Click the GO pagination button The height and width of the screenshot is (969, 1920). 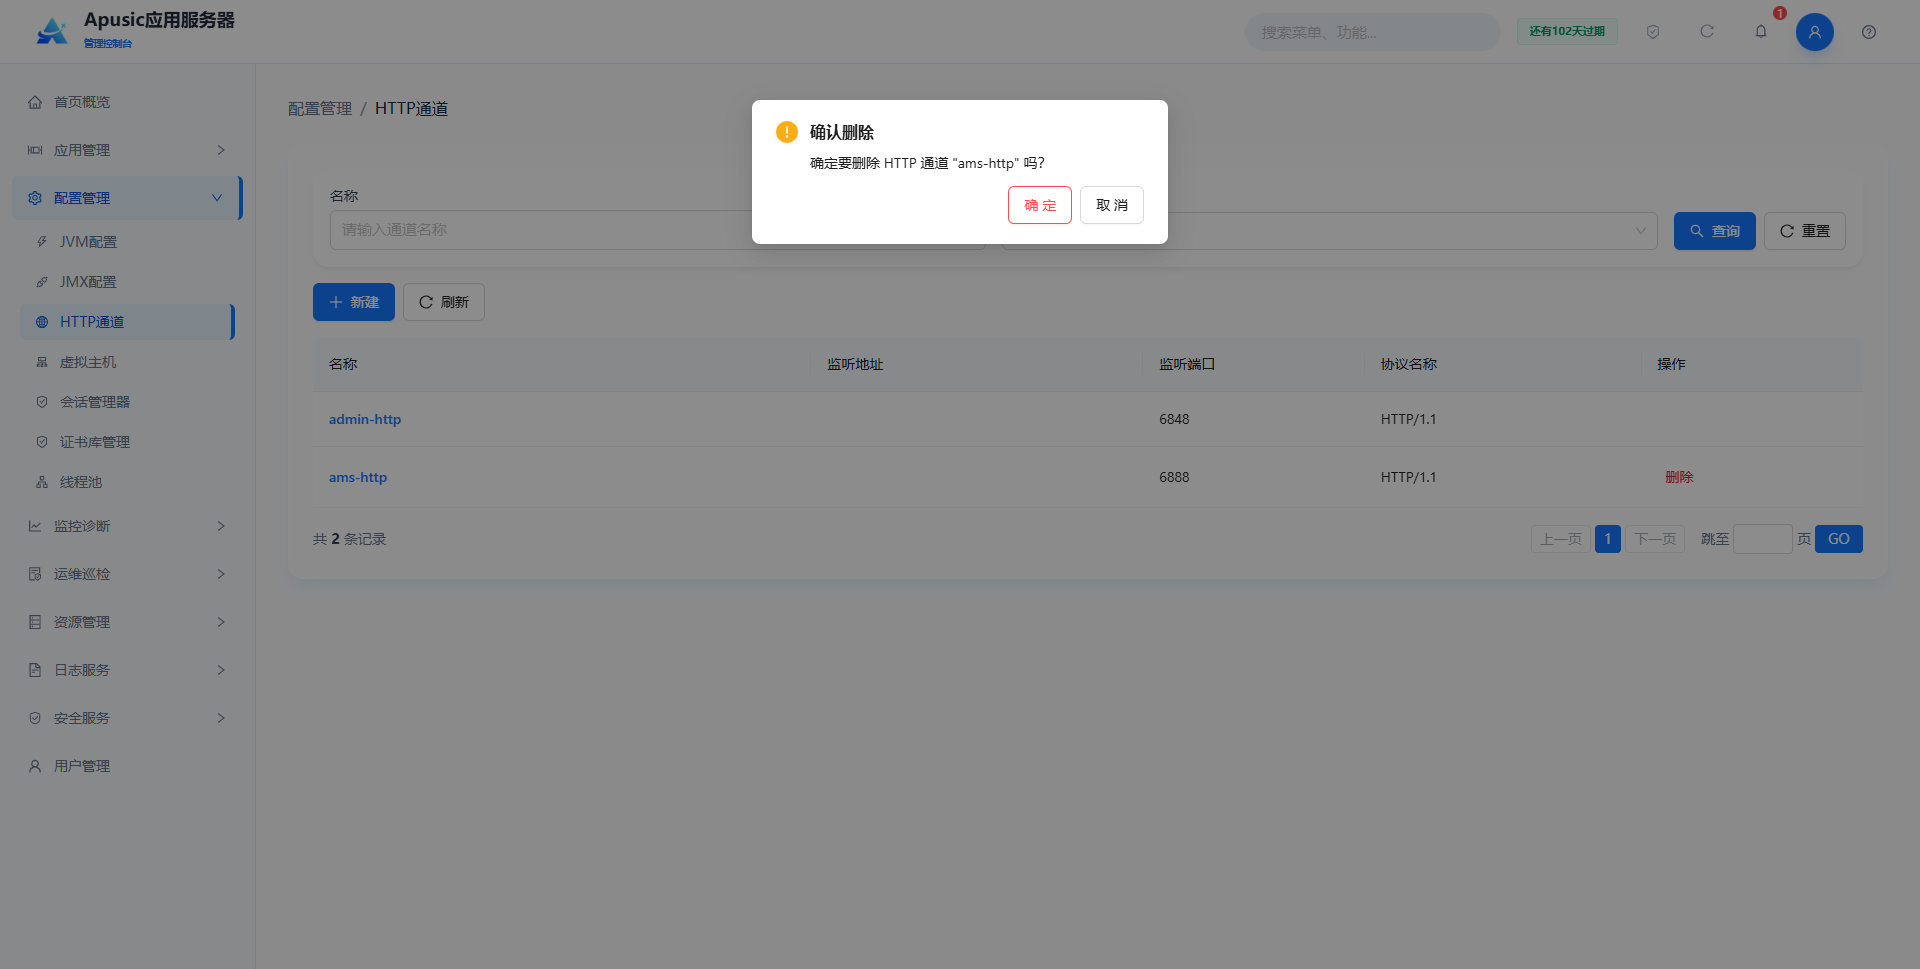click(1838, 539)
